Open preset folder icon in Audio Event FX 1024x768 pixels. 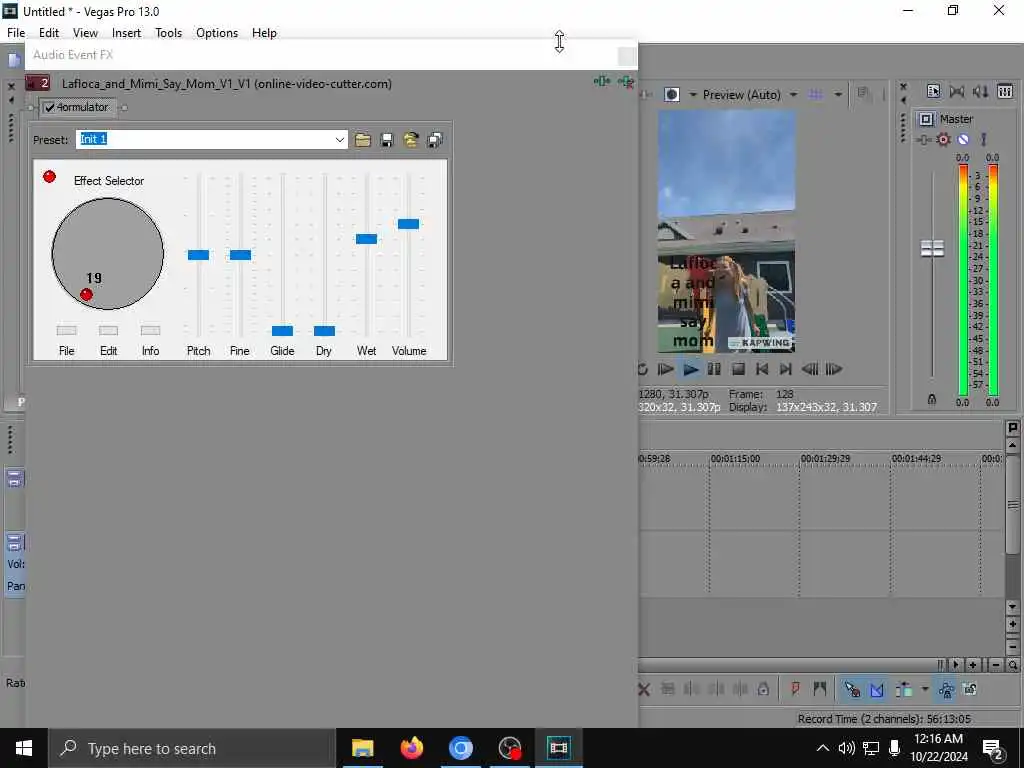point(363,140)
